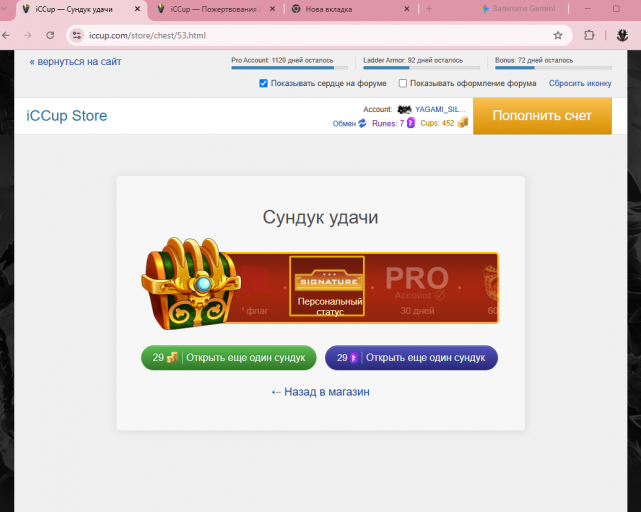Open the browser extensions puzzle icon
This screenshot has width=641, height=512.
click(589, 36)
